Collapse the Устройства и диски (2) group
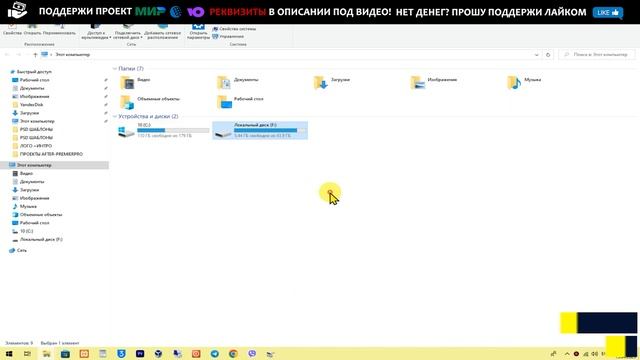The image size is (640, 360). point(115,116)
